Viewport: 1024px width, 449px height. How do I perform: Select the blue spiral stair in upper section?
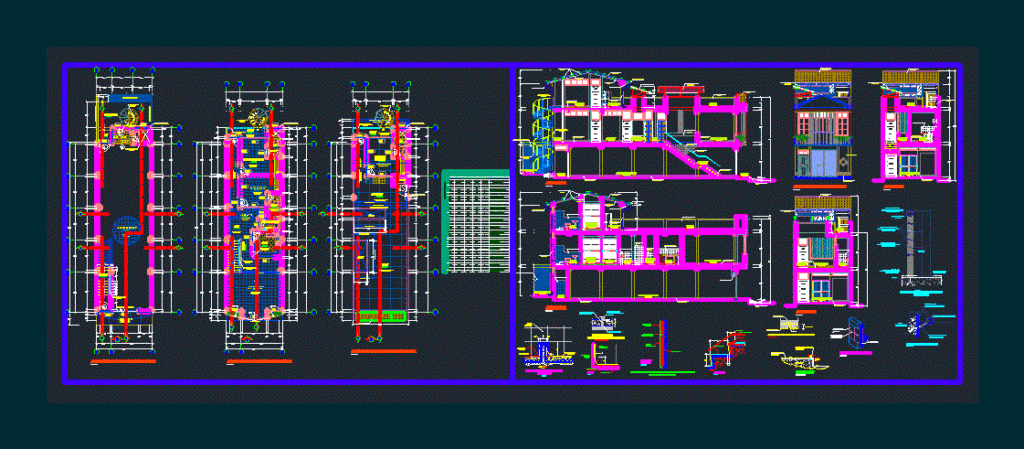tap(536, 134)
